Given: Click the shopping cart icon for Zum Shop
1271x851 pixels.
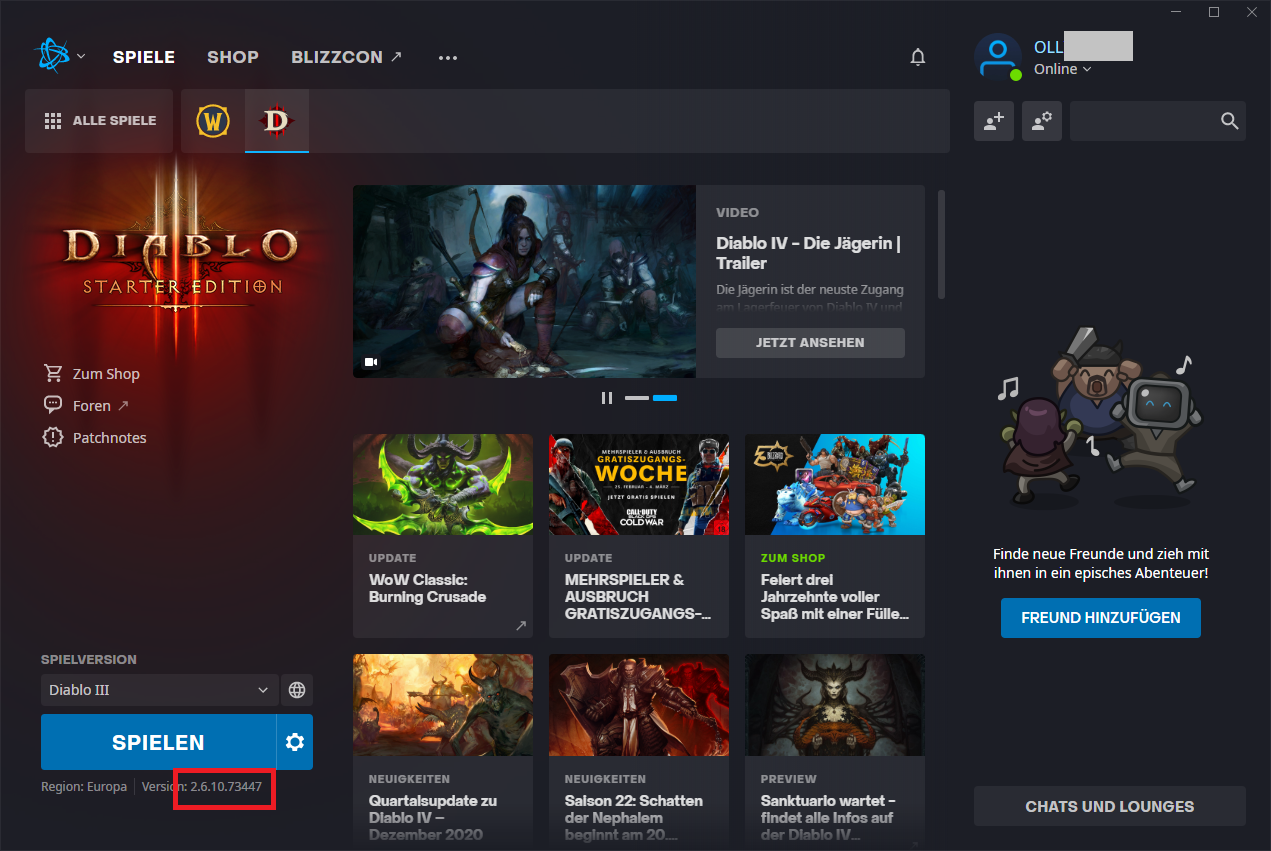Looking at the screenshot, I should [x=53, y=373].
